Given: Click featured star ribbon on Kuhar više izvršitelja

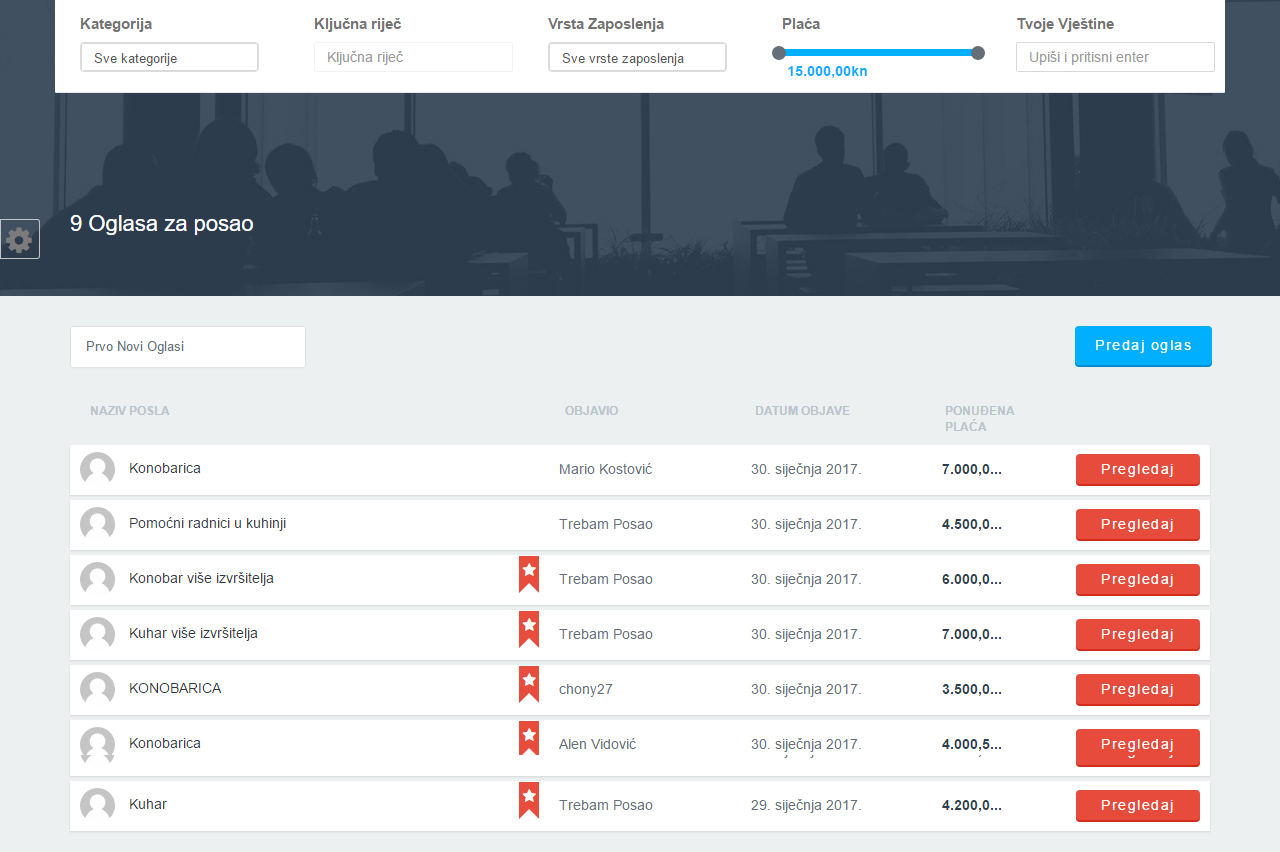Looking at the screenshot, I should [x=529, y=629].
